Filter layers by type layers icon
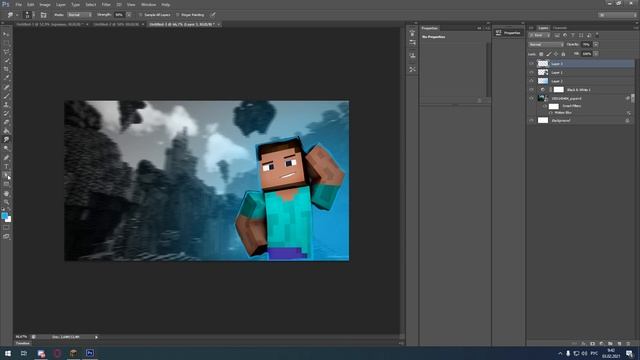Viewport: 640px width, 360px height. click(x=573, y=36)
